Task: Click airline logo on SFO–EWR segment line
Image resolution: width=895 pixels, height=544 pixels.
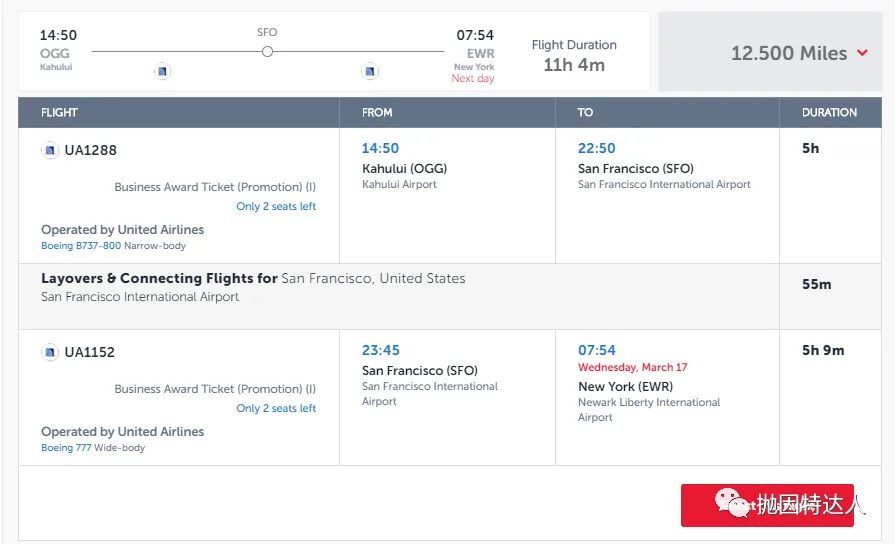Action: [x=370, y=71]
